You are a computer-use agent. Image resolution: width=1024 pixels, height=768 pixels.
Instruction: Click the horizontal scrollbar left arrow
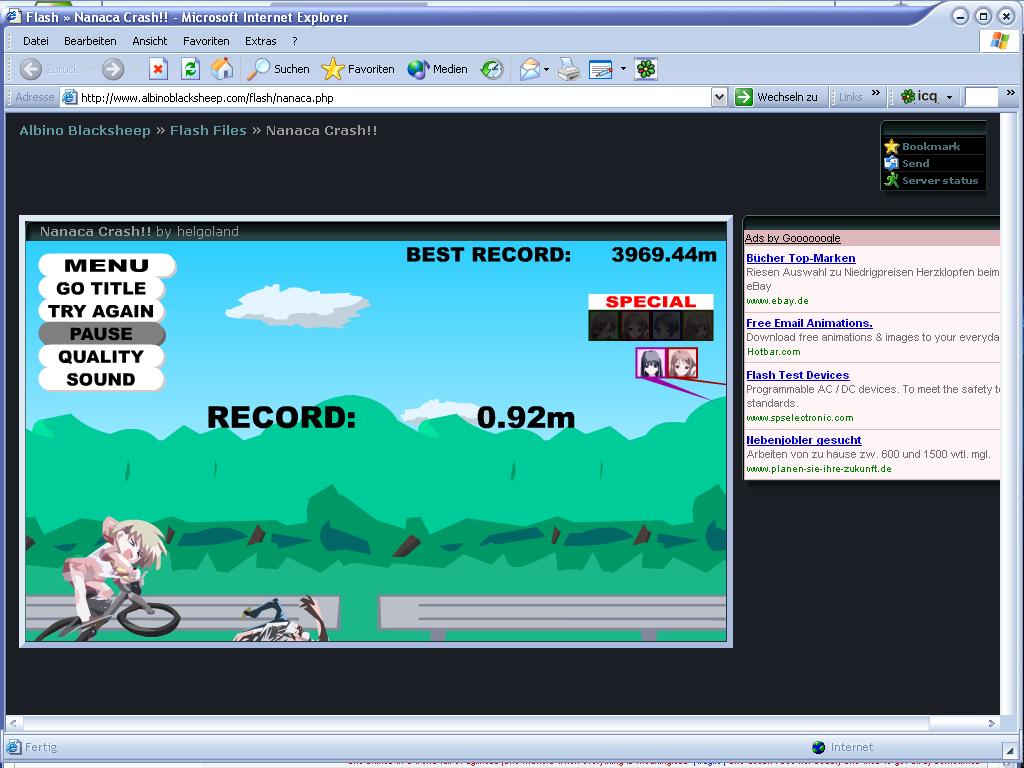(12, 723)
